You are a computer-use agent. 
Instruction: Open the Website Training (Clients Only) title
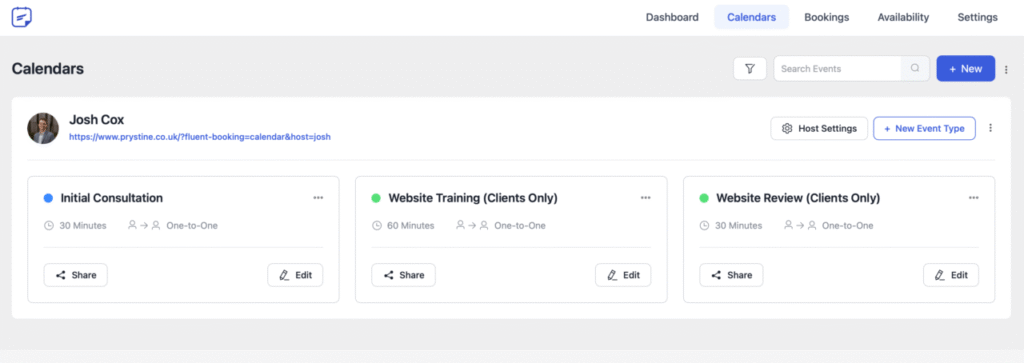coord(473,198)
